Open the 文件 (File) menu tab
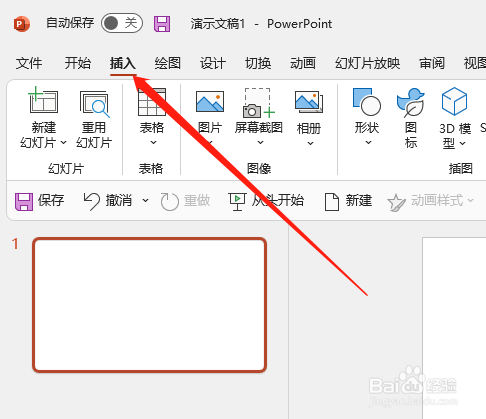 tap(29, 63)
